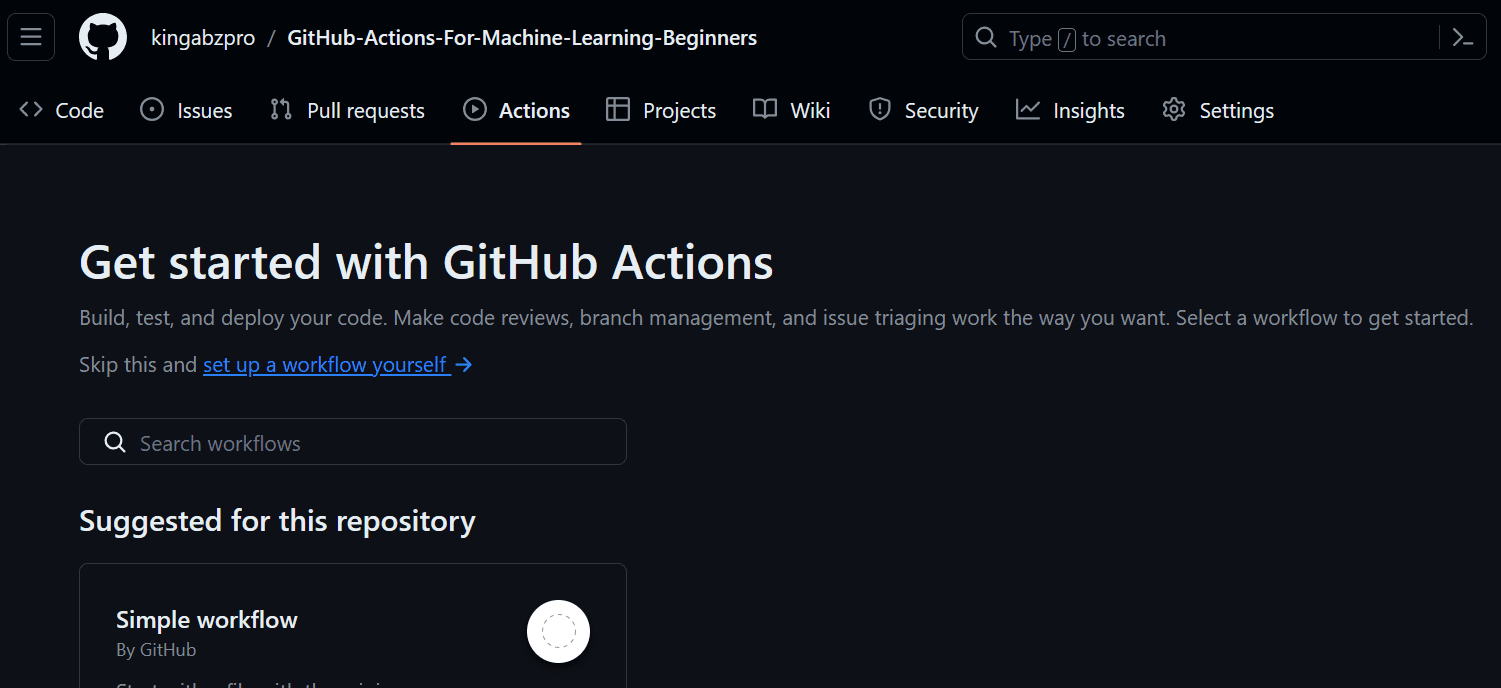Click the Search workflows field
The image size is (1501, 688).
pos(353,442)
